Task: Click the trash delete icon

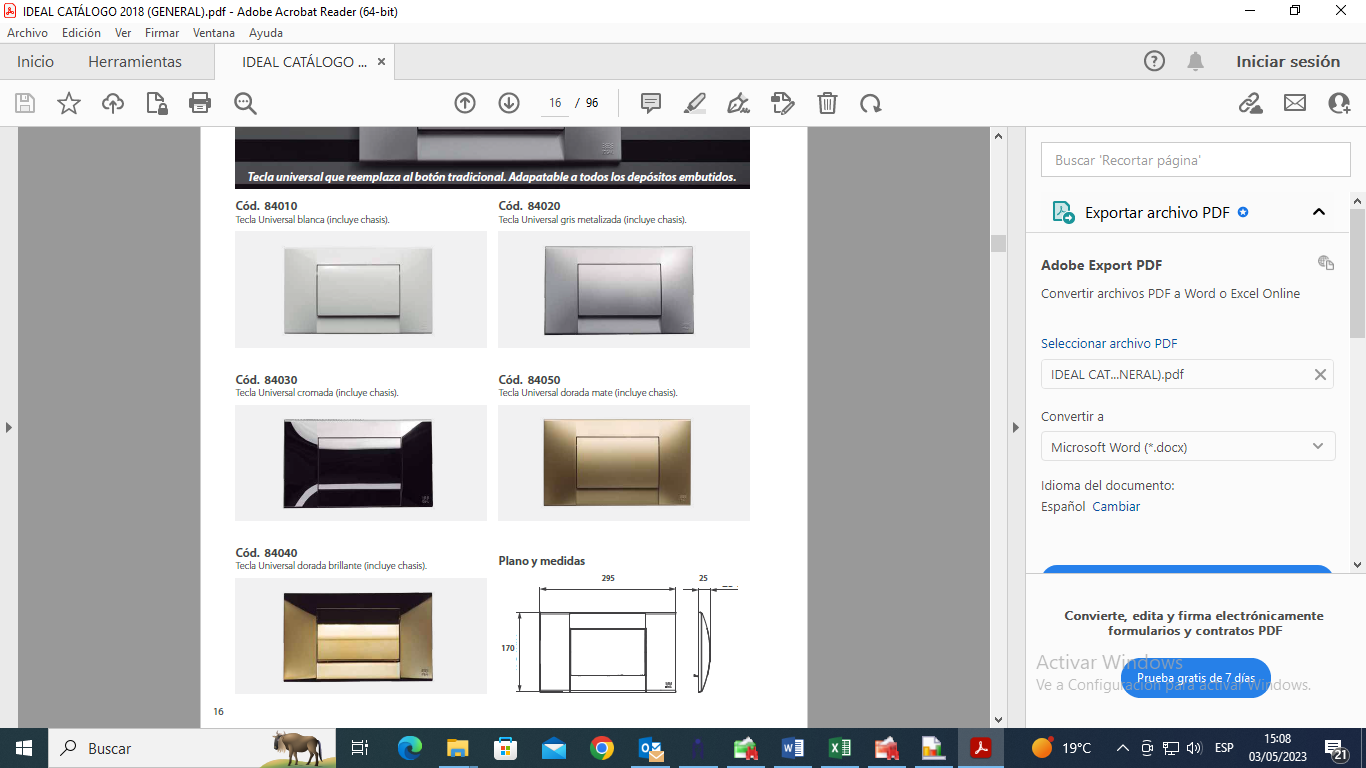Action: click(x=827, y=103)
